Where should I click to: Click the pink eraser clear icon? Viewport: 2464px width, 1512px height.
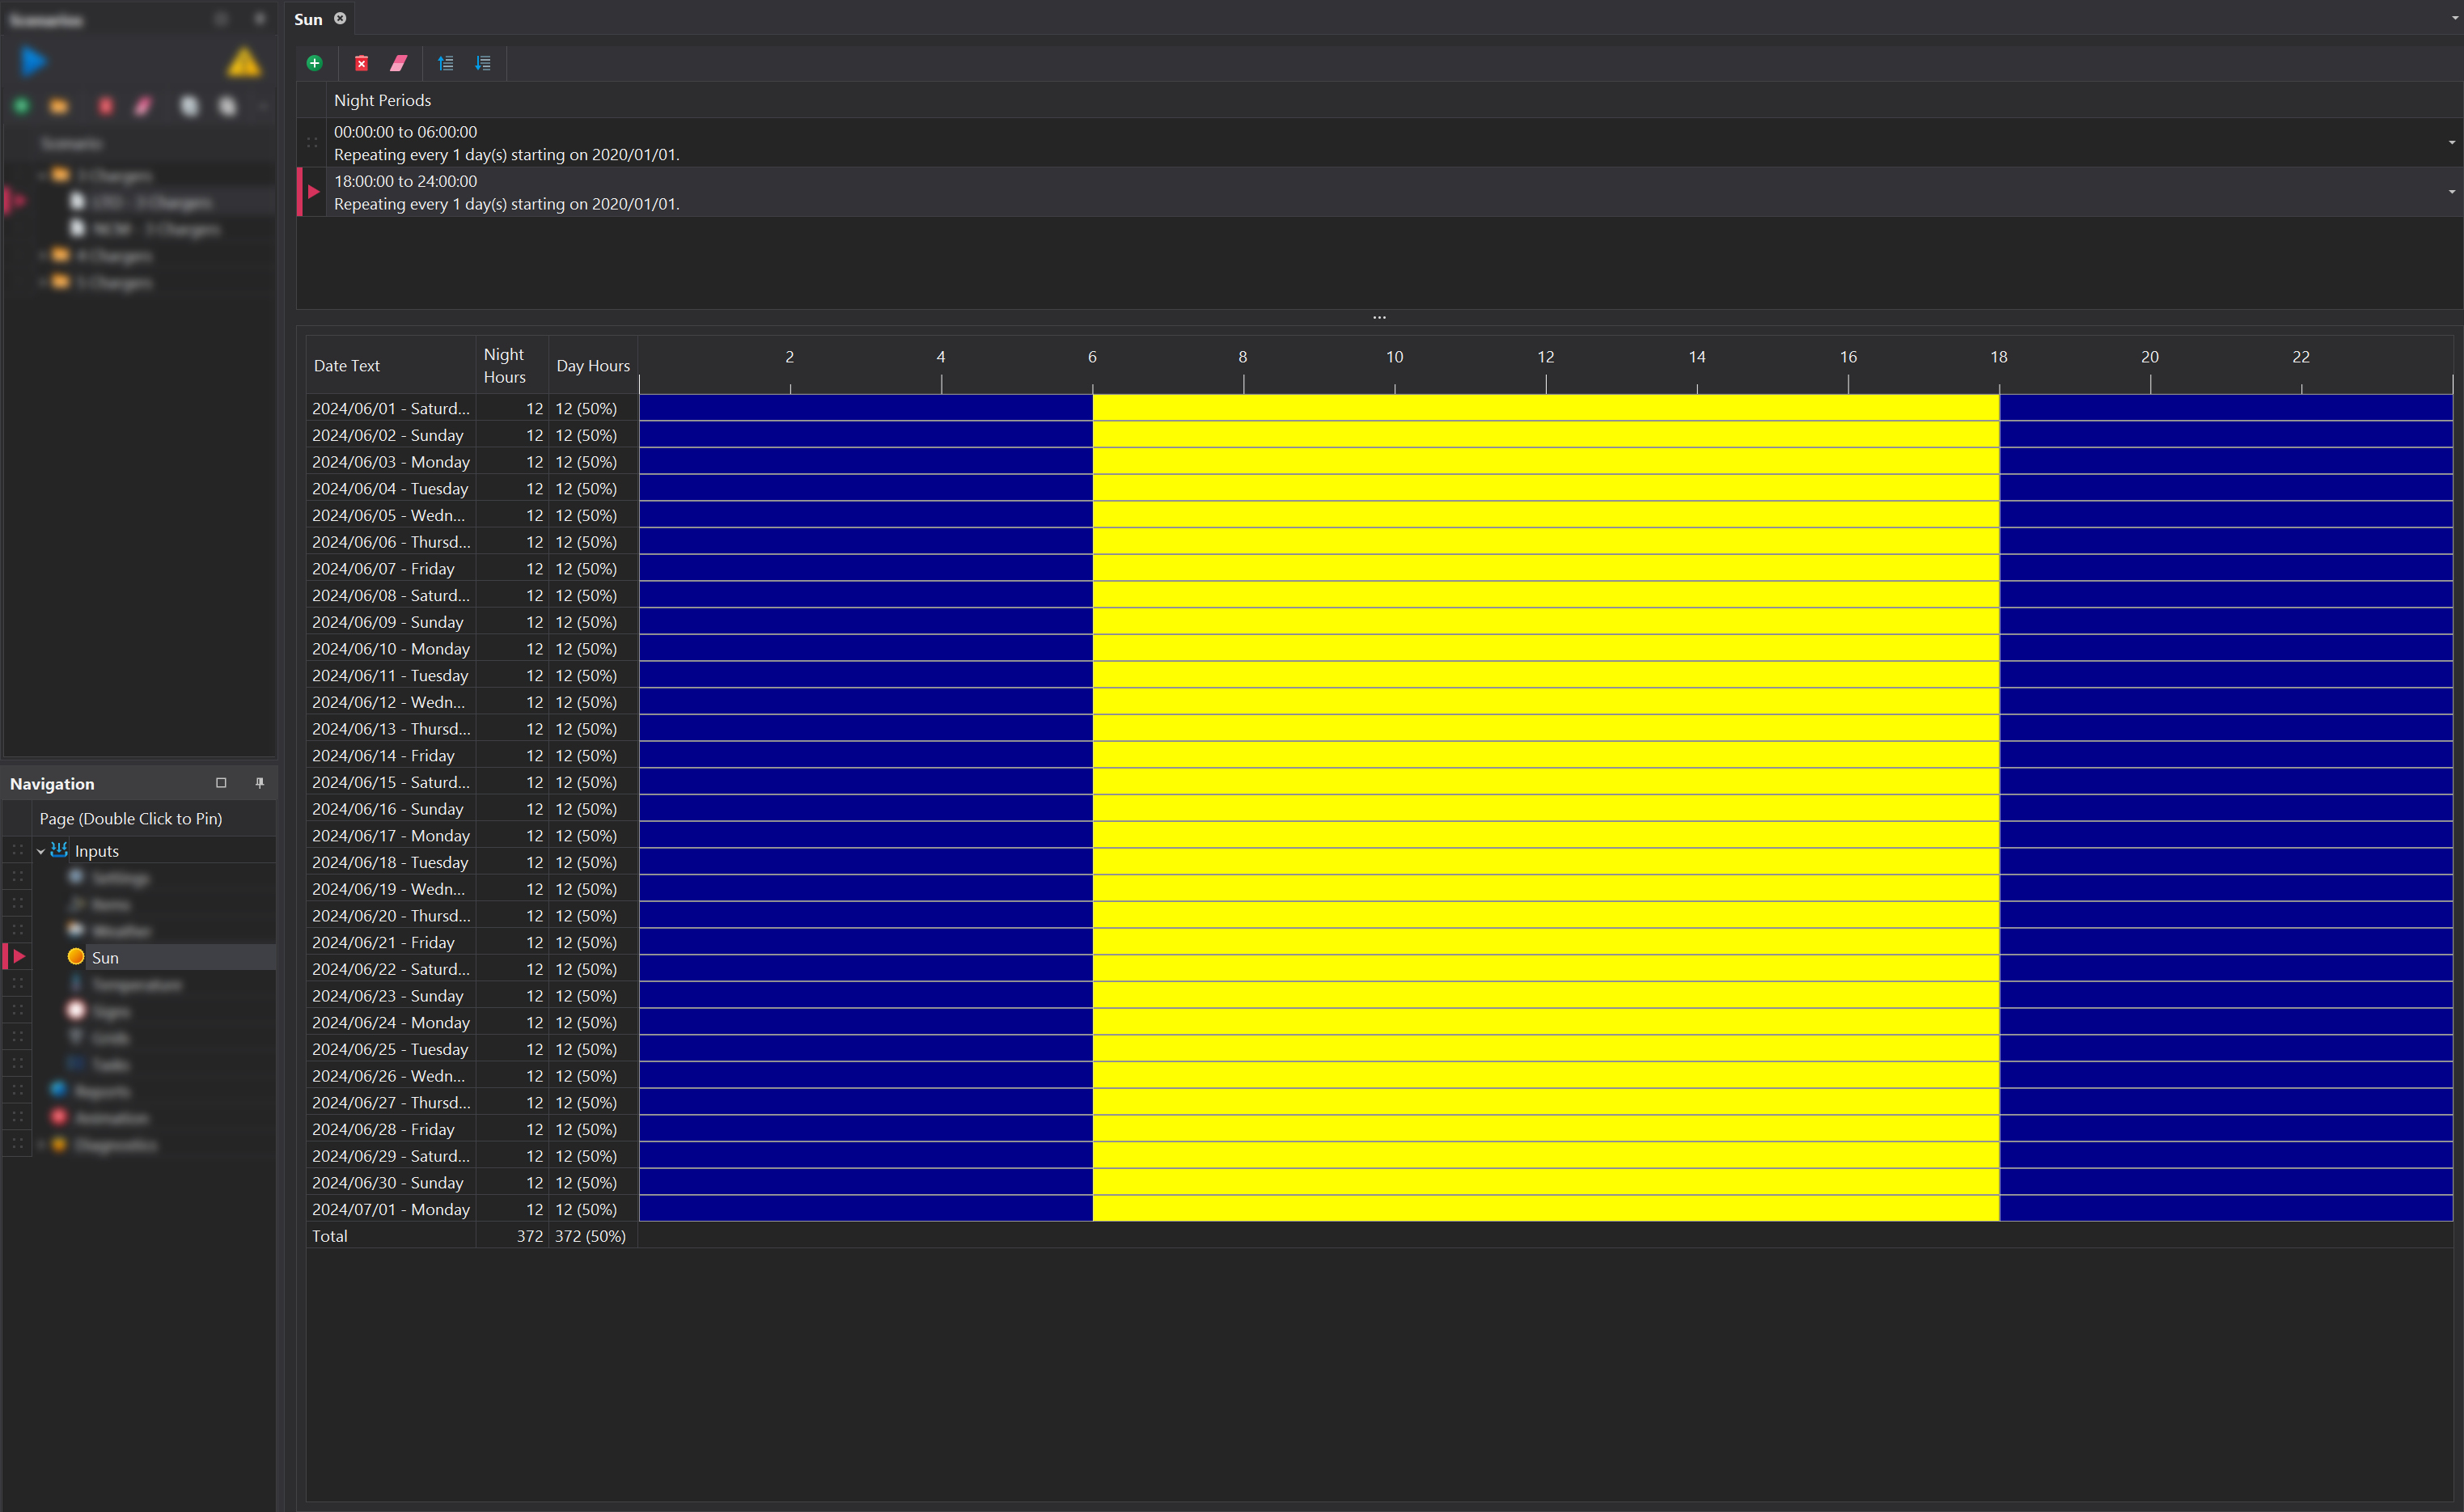[399, 63]
